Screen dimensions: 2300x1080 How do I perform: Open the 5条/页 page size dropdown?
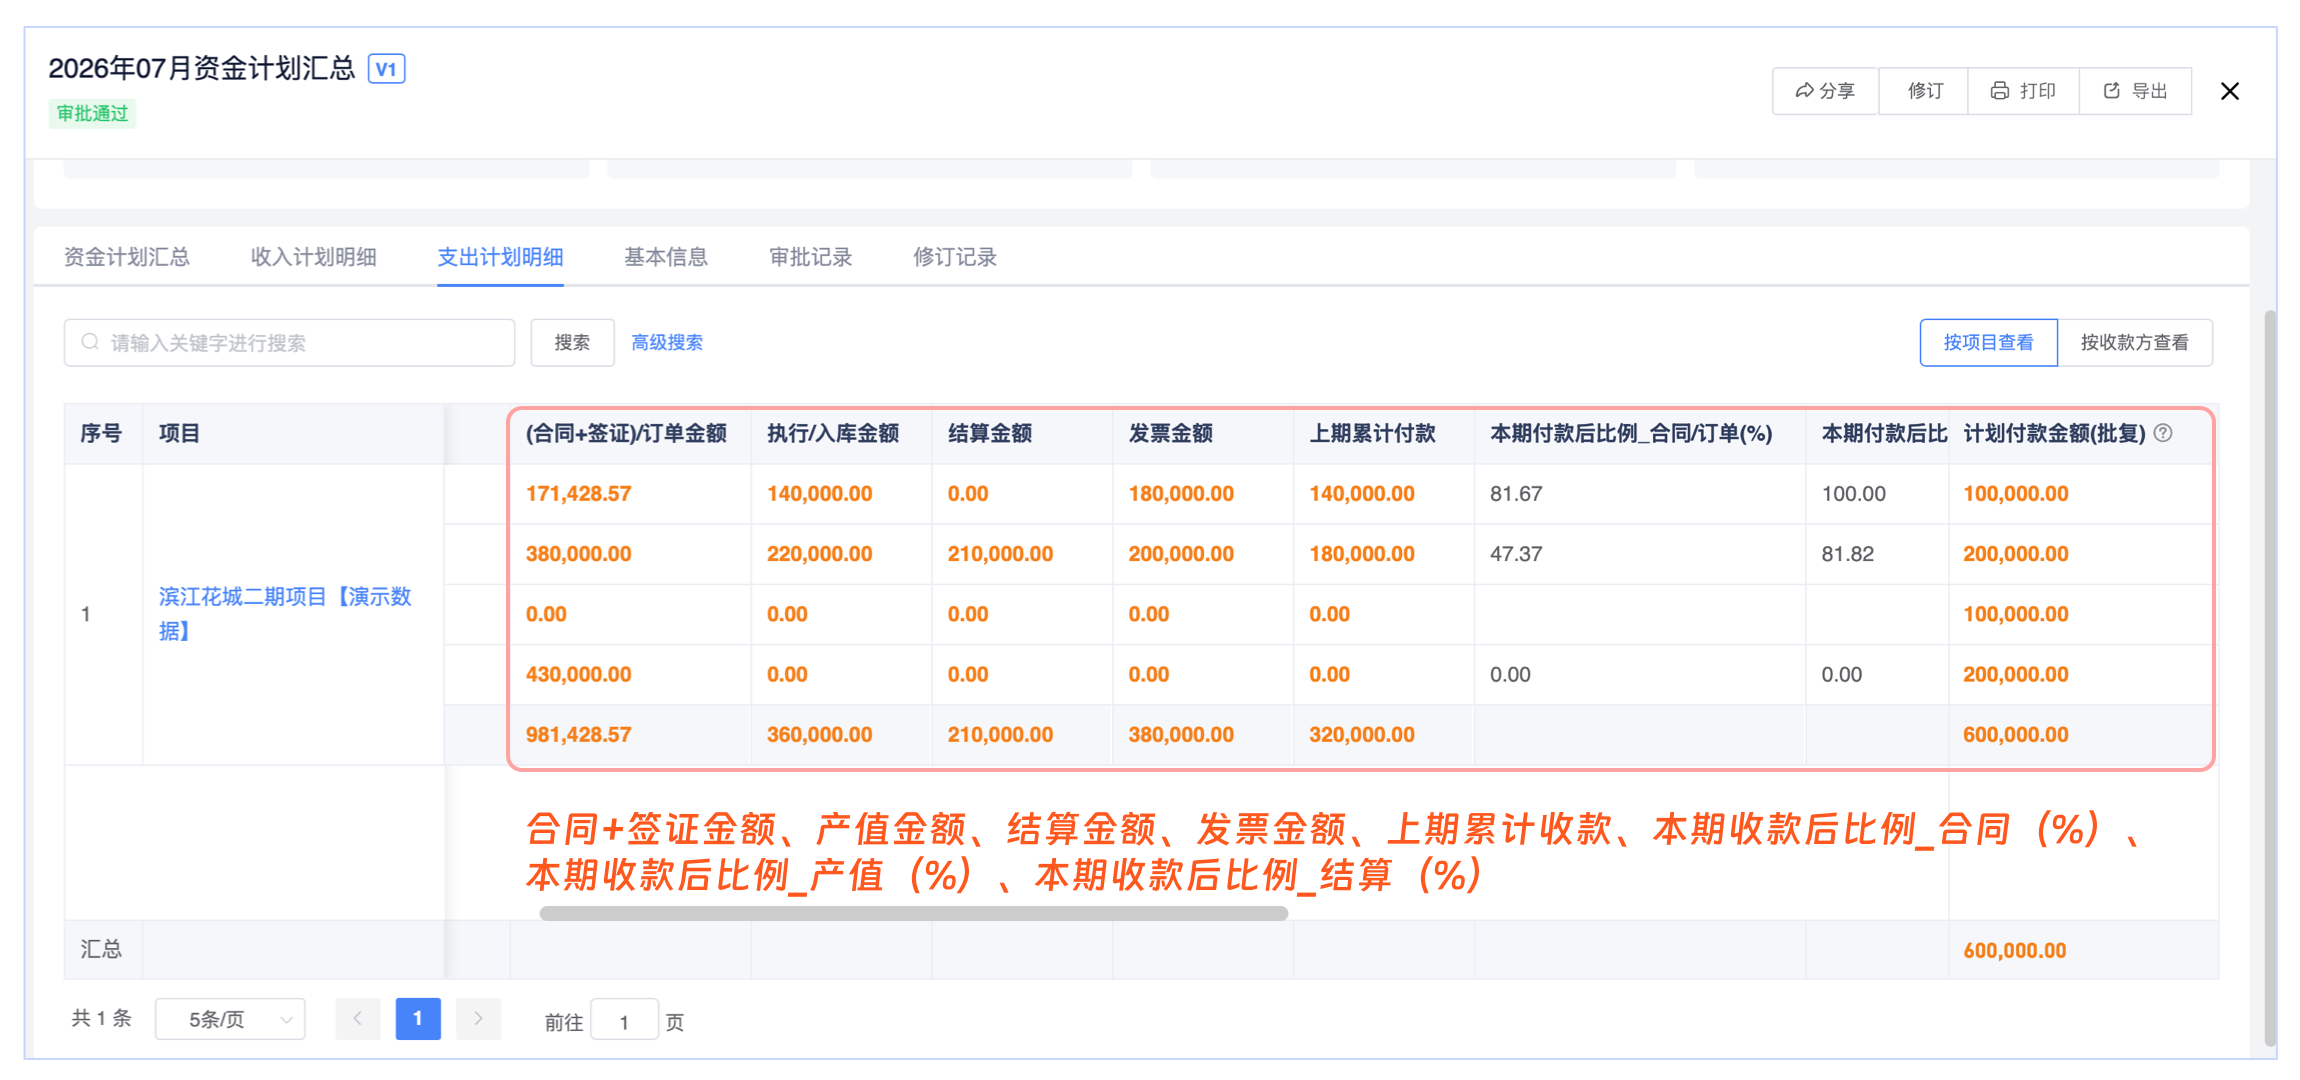pos(230,1019)
